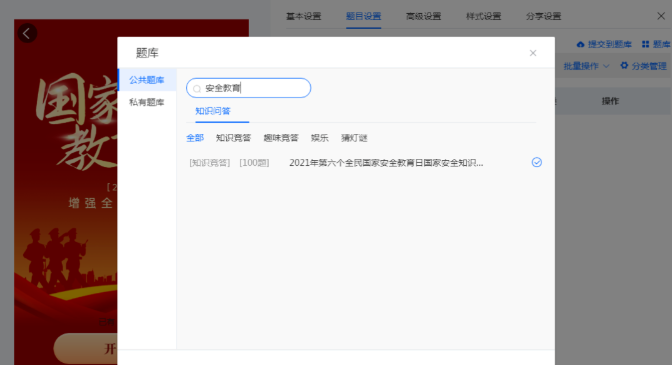Open 分类管理 gear settings

[643, 66]
